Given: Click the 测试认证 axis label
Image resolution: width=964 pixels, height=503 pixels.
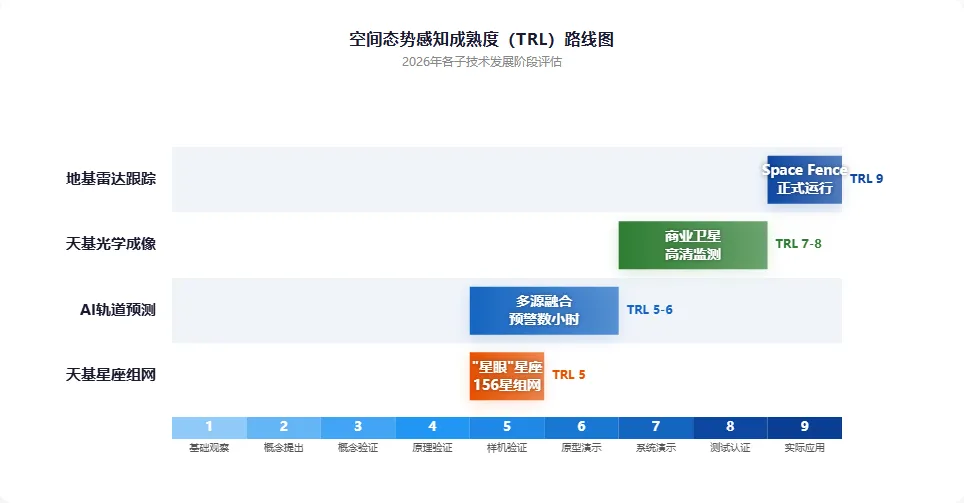Looking at the screenshot, I should 730,448.
